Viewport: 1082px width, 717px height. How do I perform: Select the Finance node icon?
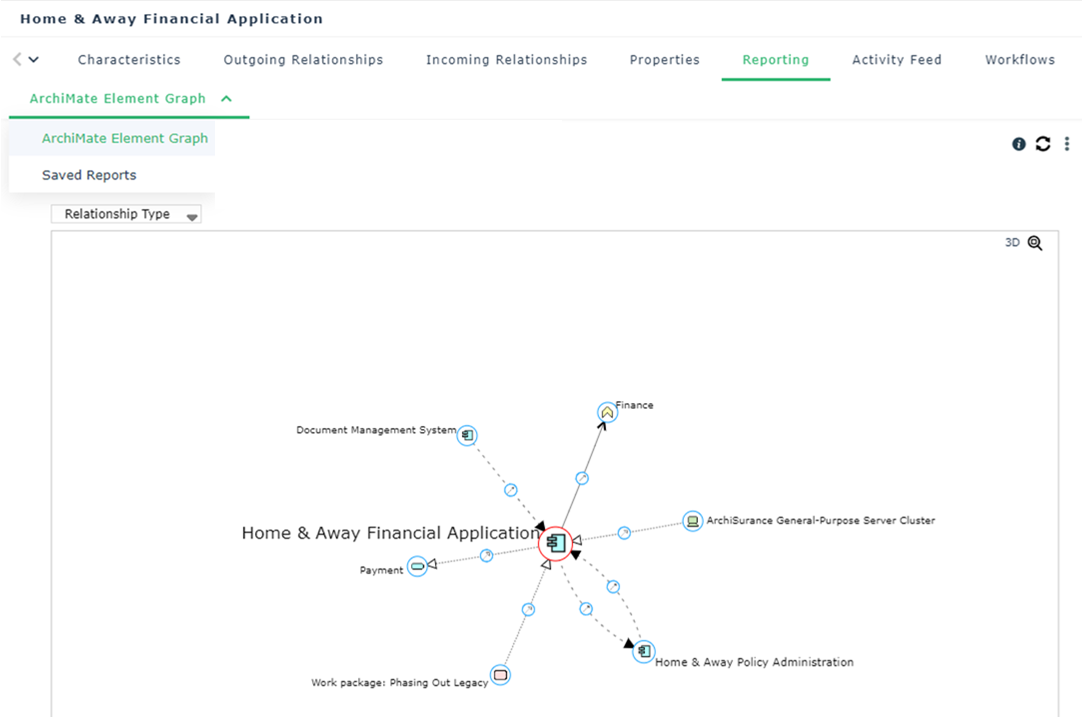[607, 412]
